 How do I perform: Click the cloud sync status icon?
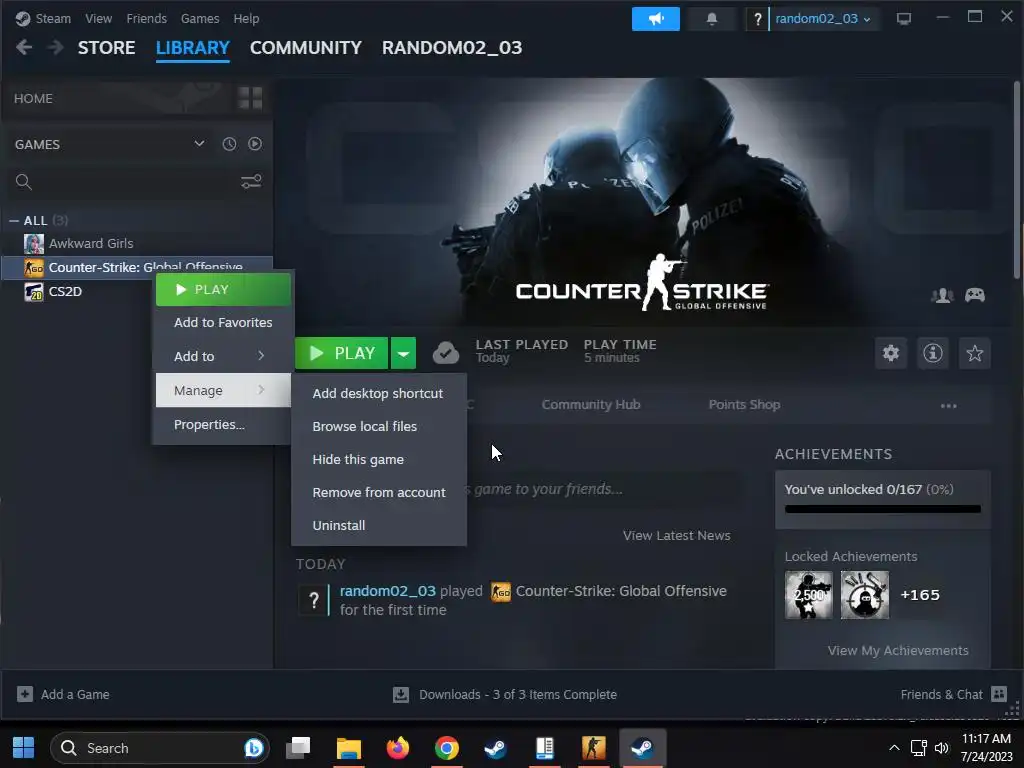pos(446,353)
